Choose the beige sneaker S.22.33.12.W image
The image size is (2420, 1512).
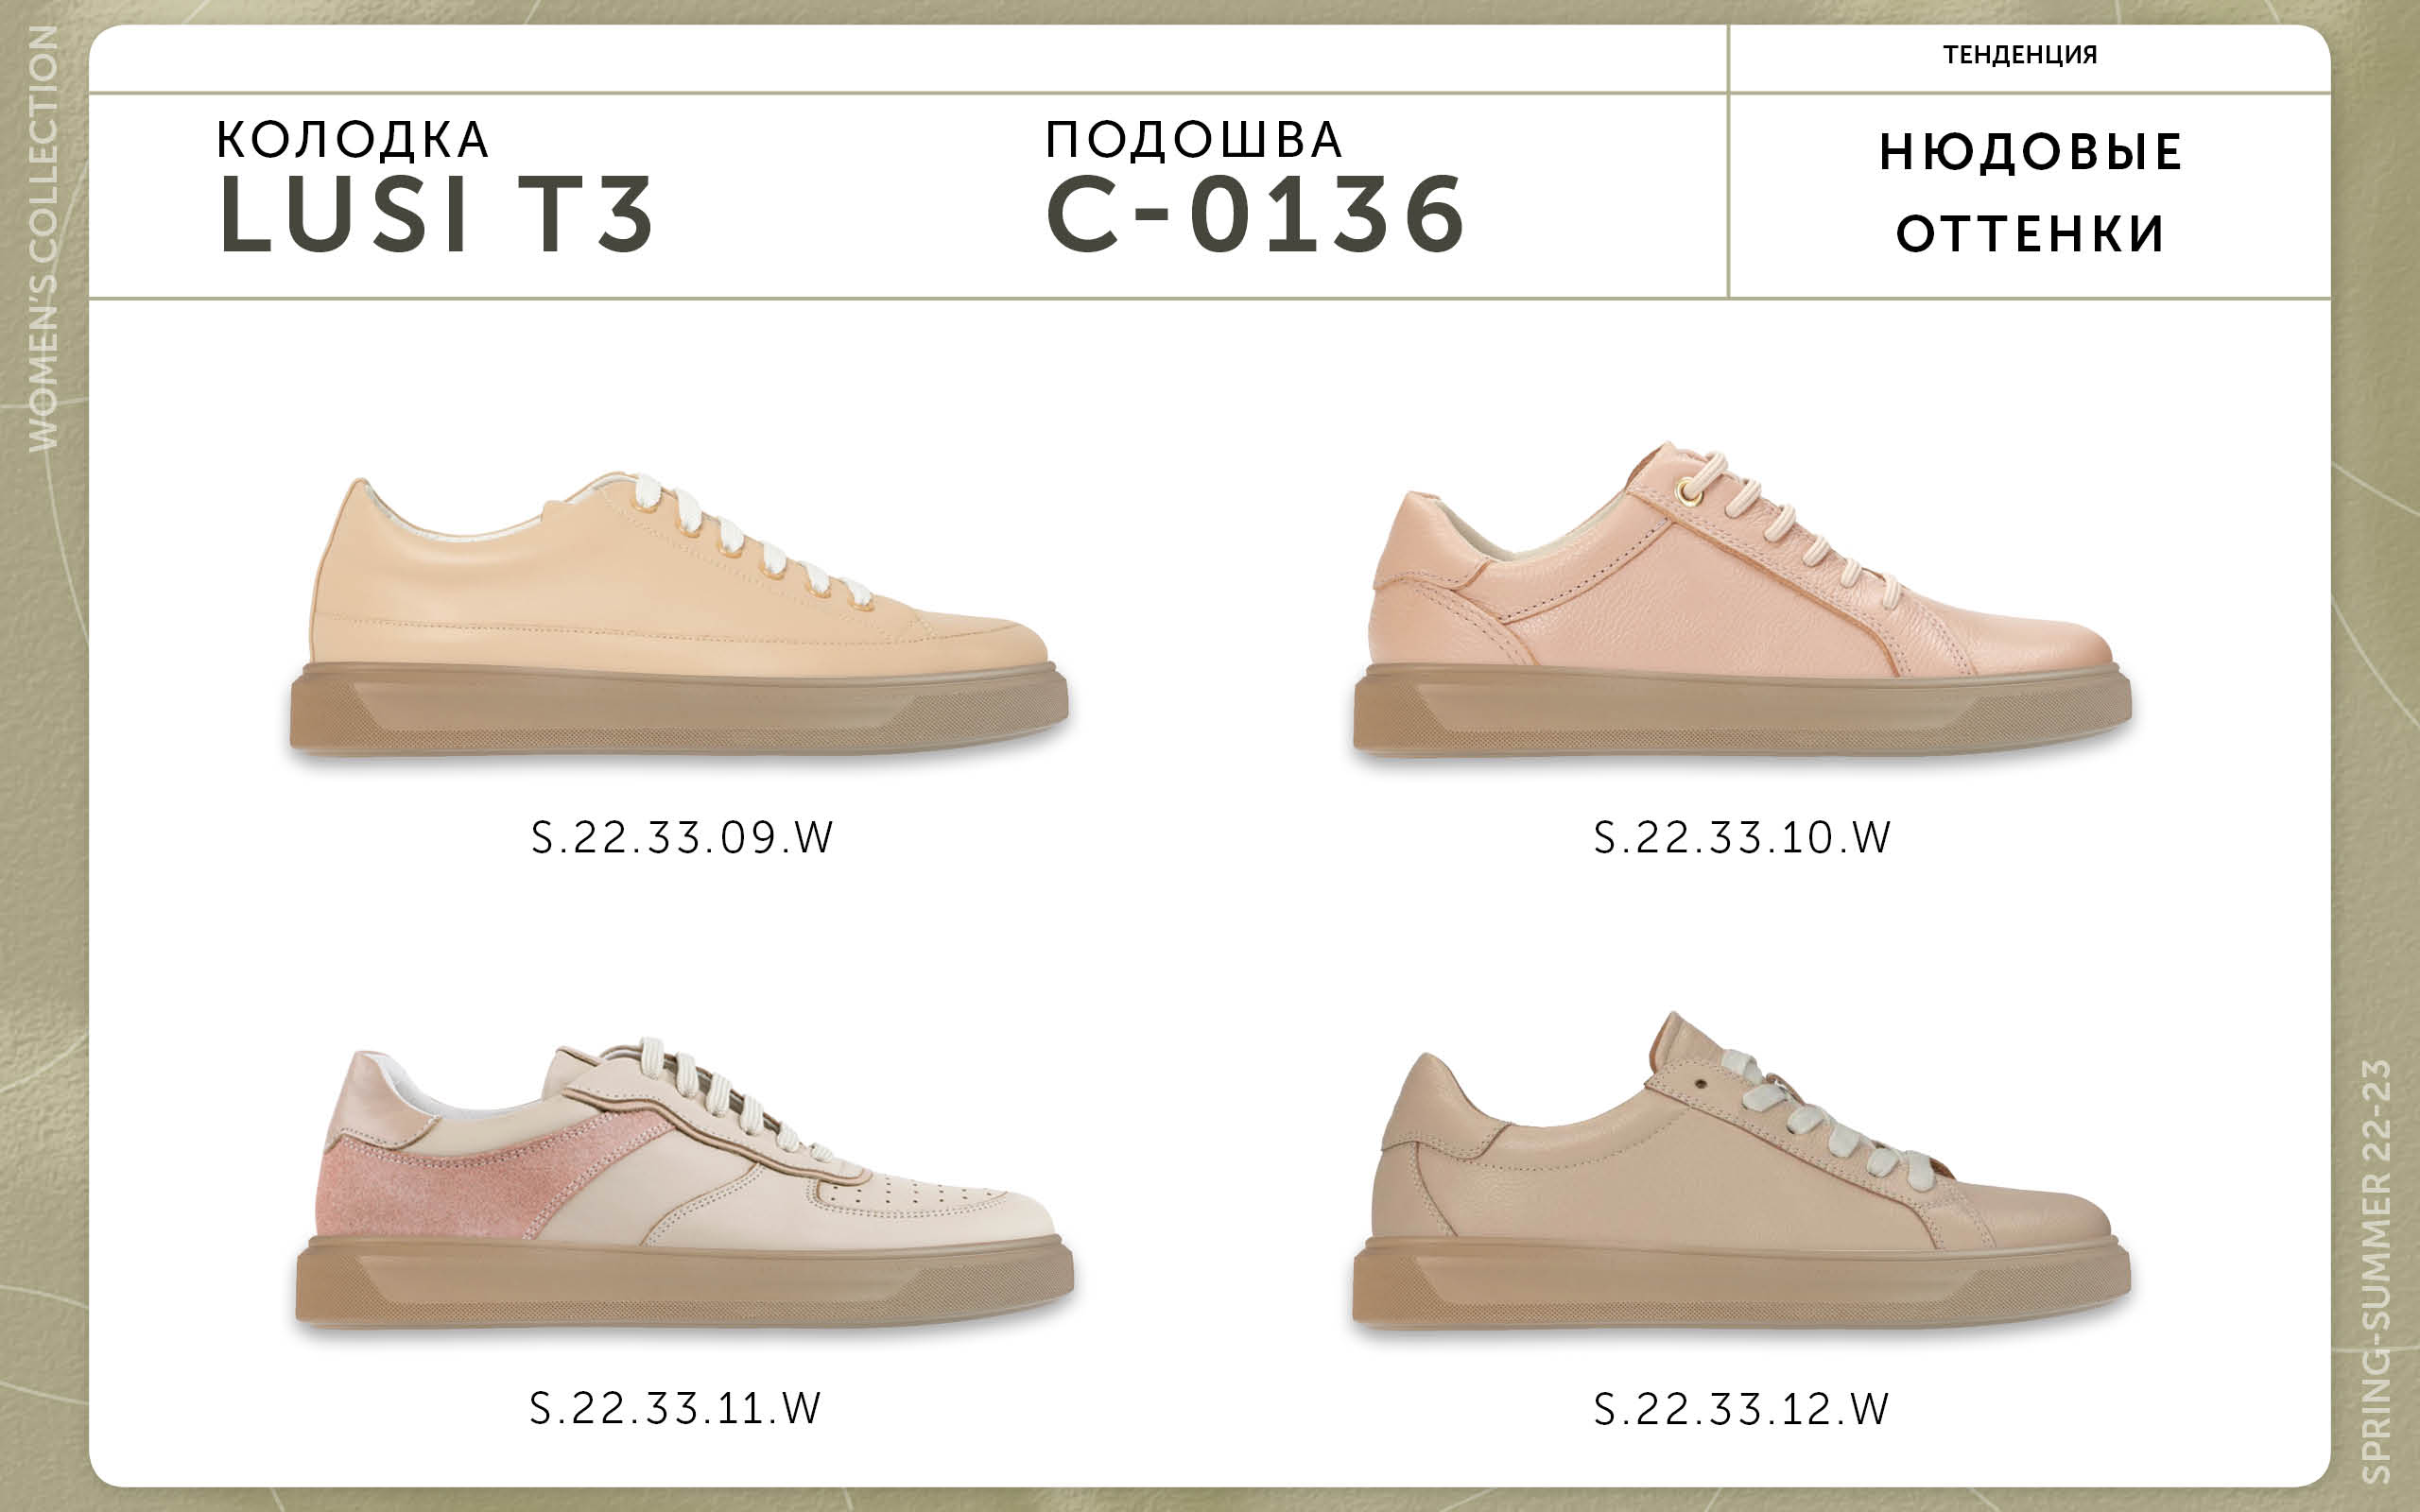tap(1741, 1170)
